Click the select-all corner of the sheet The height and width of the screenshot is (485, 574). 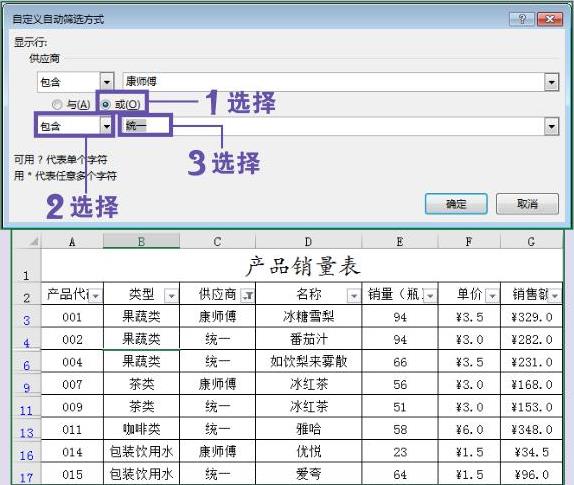click(26, 241)
